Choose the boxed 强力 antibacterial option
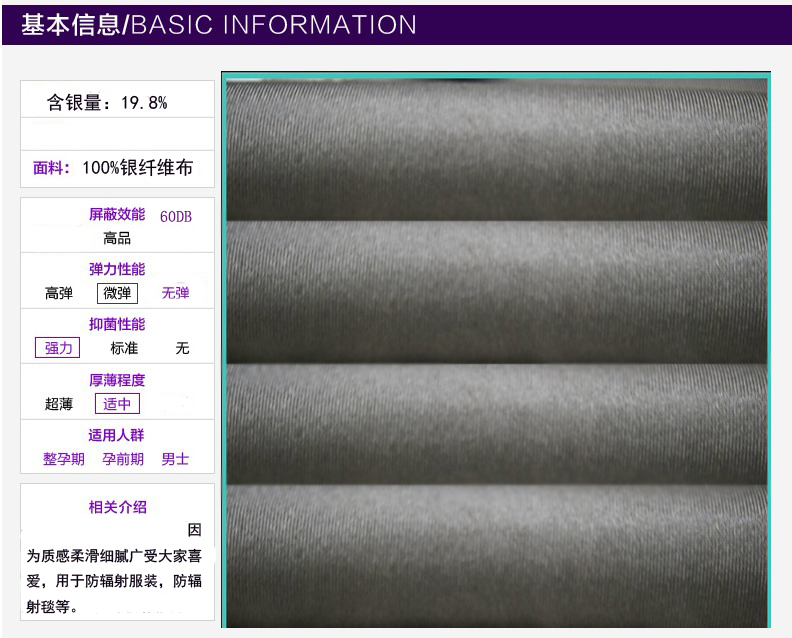 [58, 348]
